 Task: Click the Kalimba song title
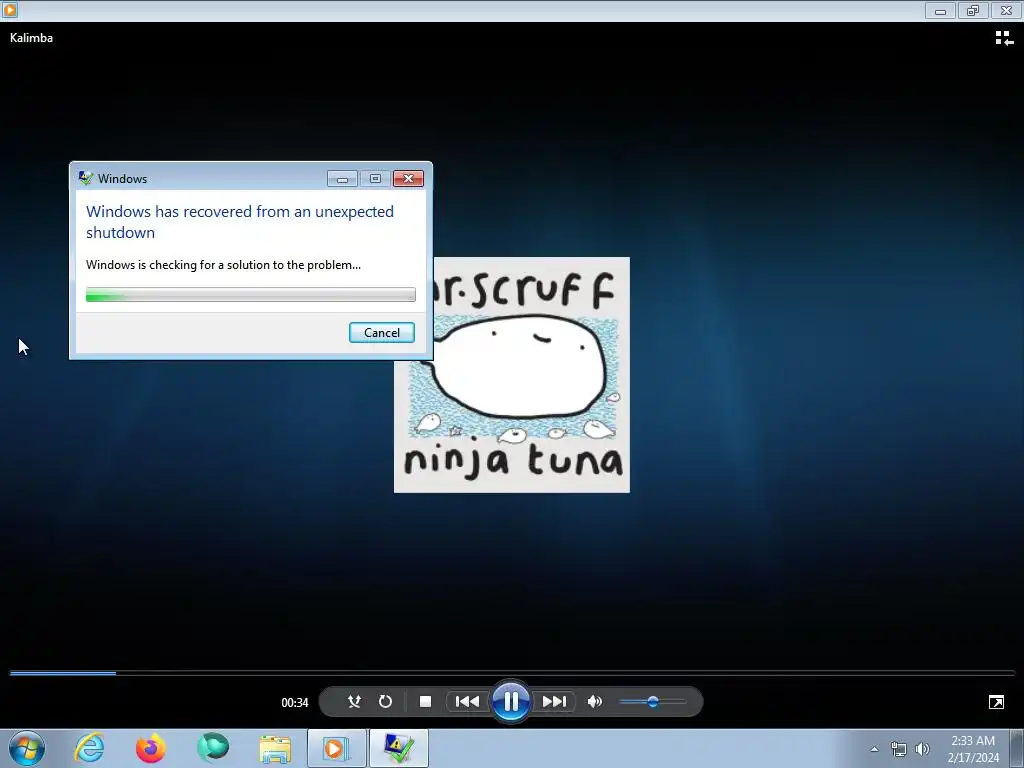click(x=31, y=38)
